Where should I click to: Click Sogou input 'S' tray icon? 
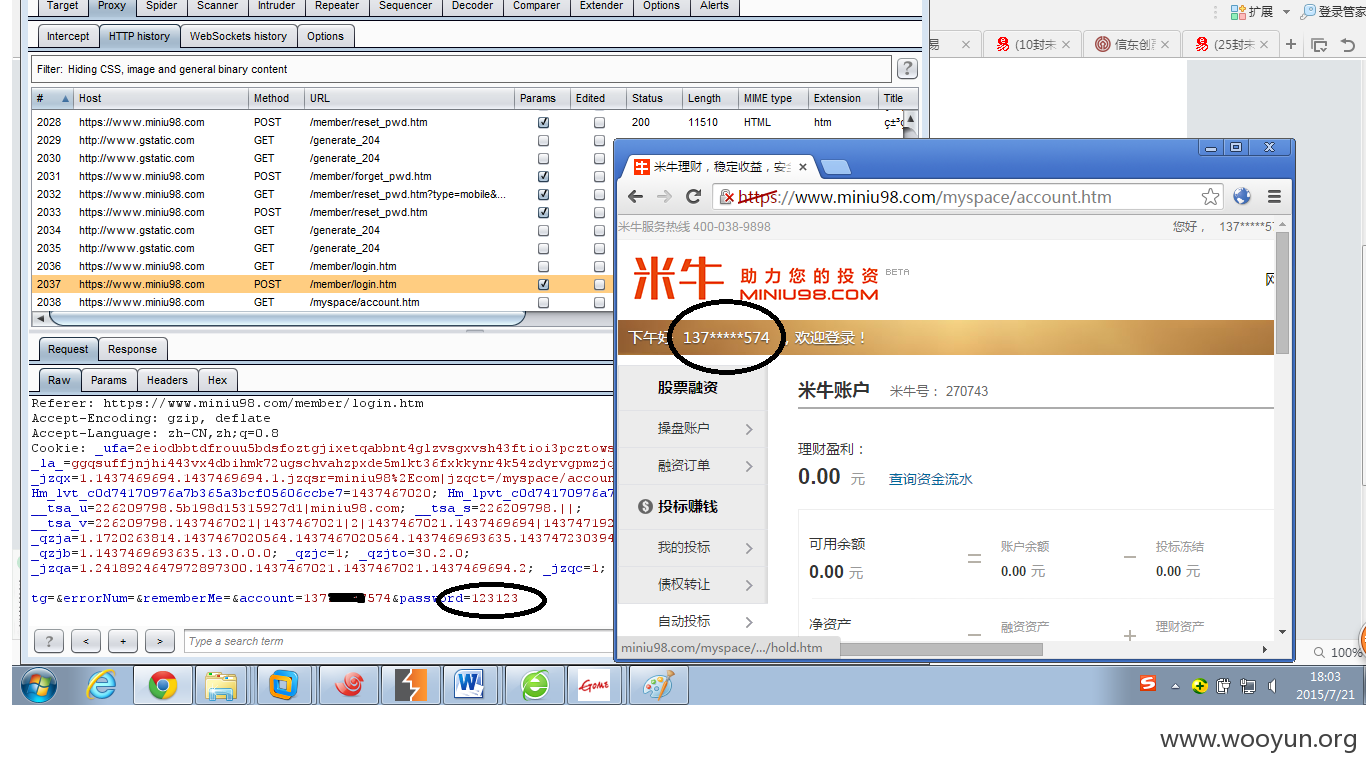tap(1148, 684)
